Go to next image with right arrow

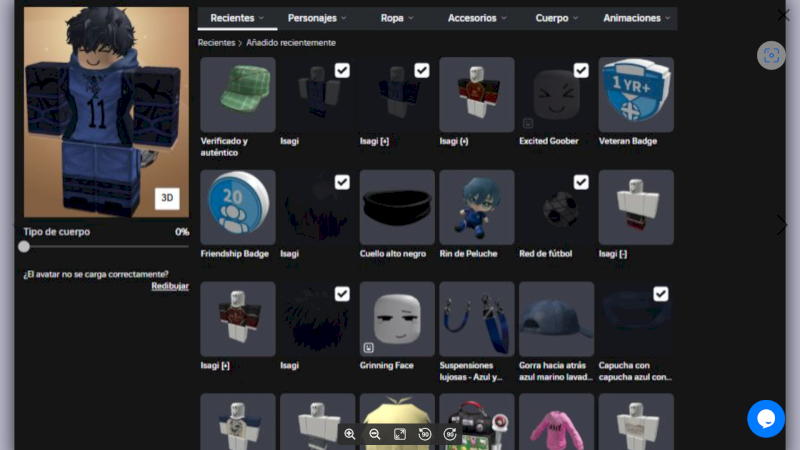(782, 225)
